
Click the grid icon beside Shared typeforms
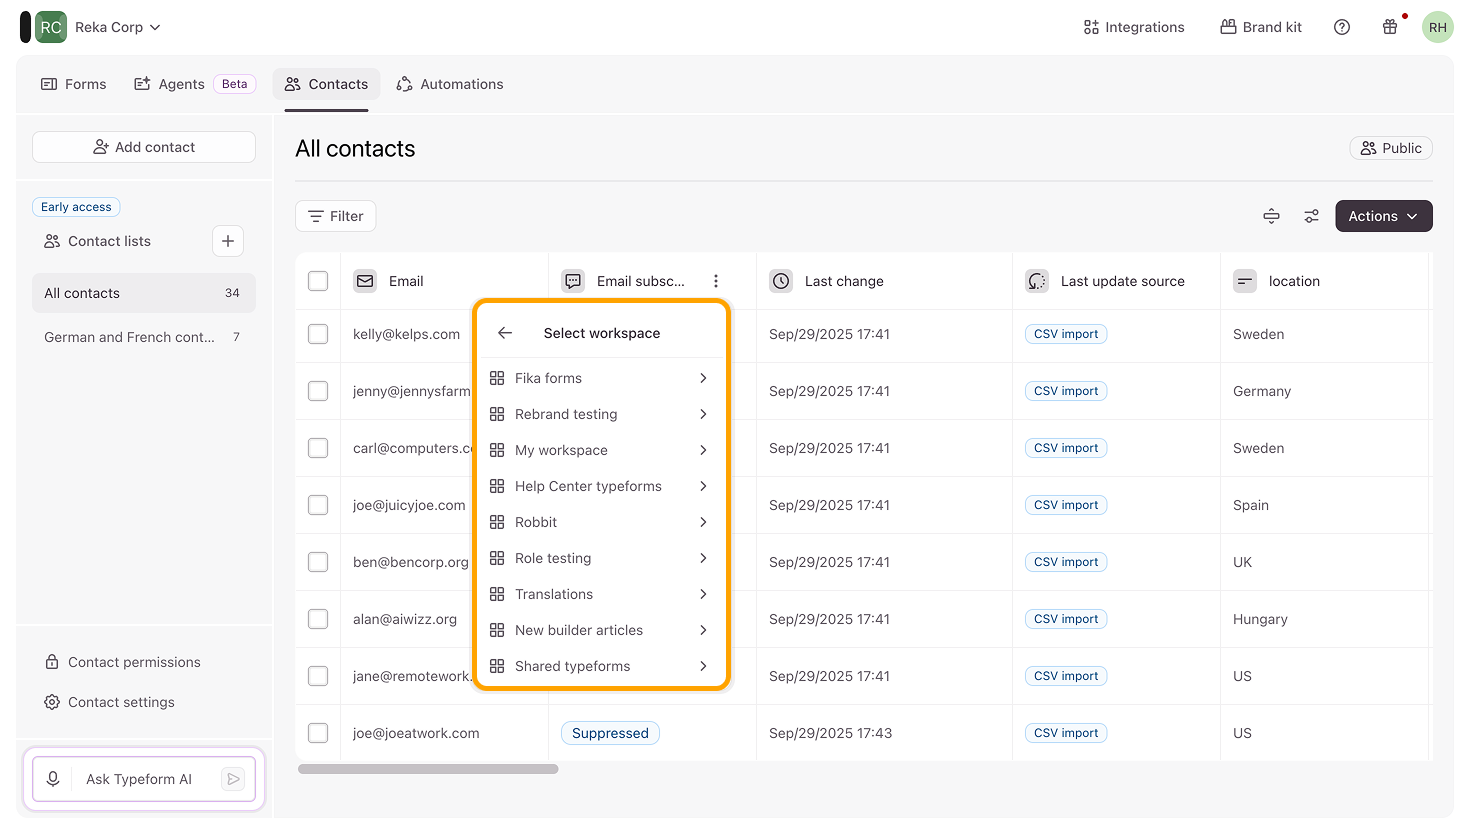(x=497, y=666)
